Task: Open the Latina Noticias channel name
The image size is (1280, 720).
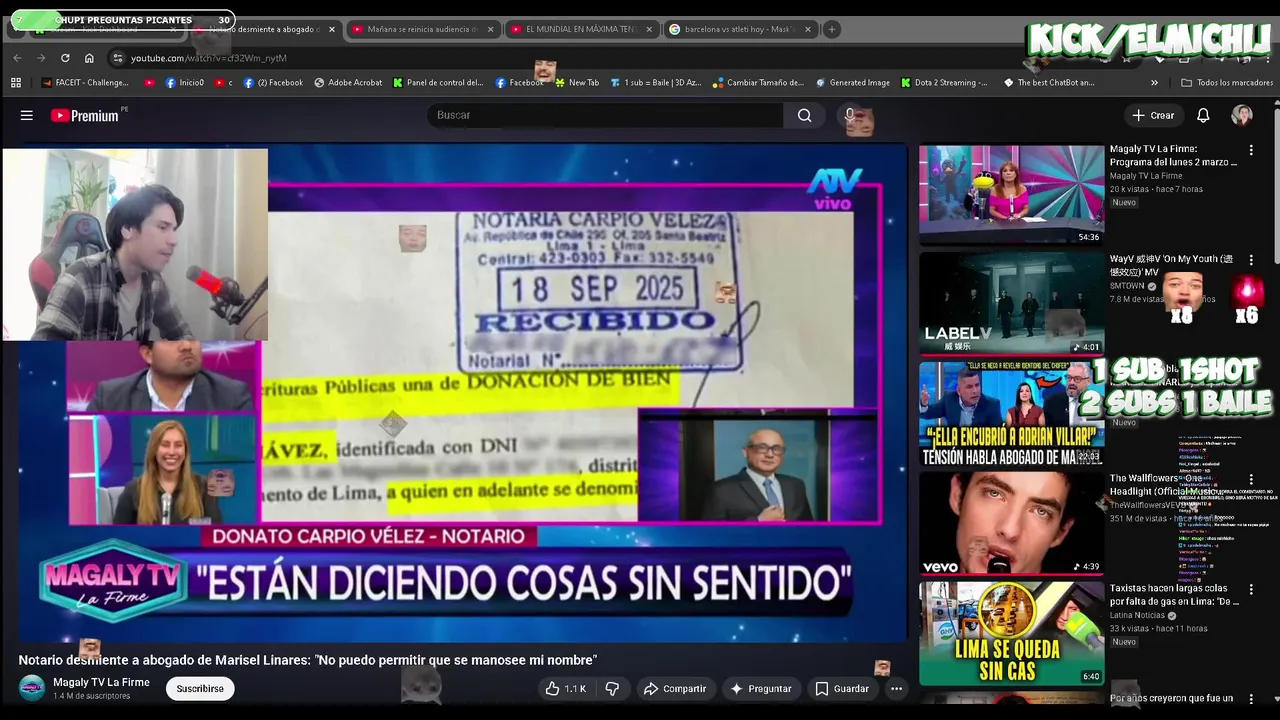Action: (x=1139, y=615)
